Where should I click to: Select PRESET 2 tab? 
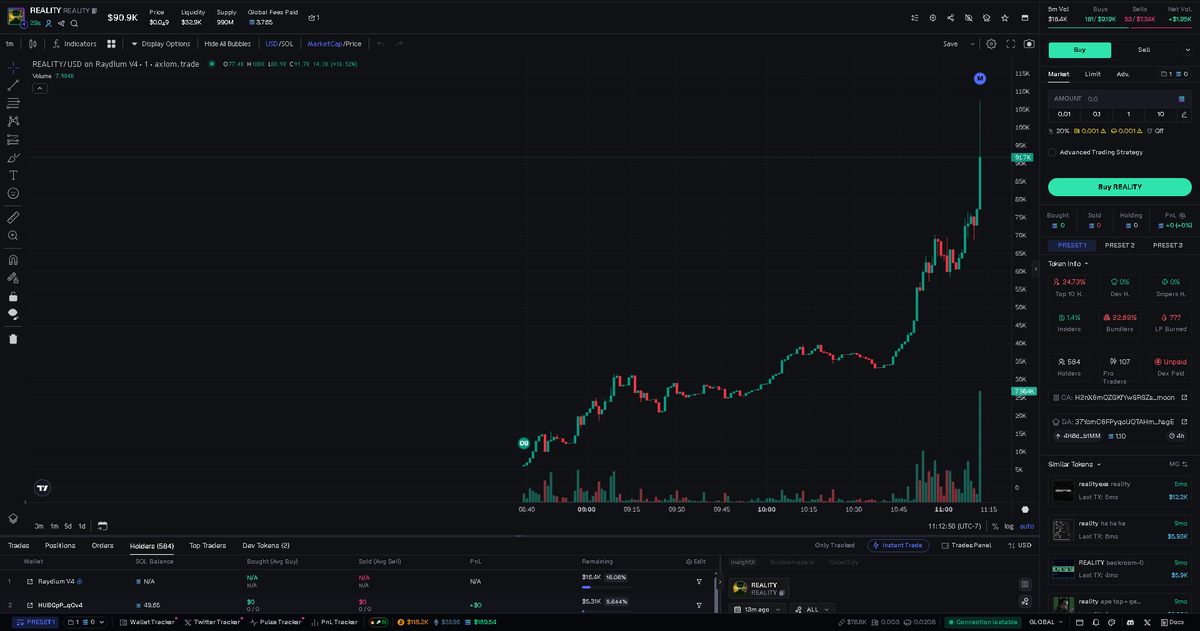[x=1119, y=245]
